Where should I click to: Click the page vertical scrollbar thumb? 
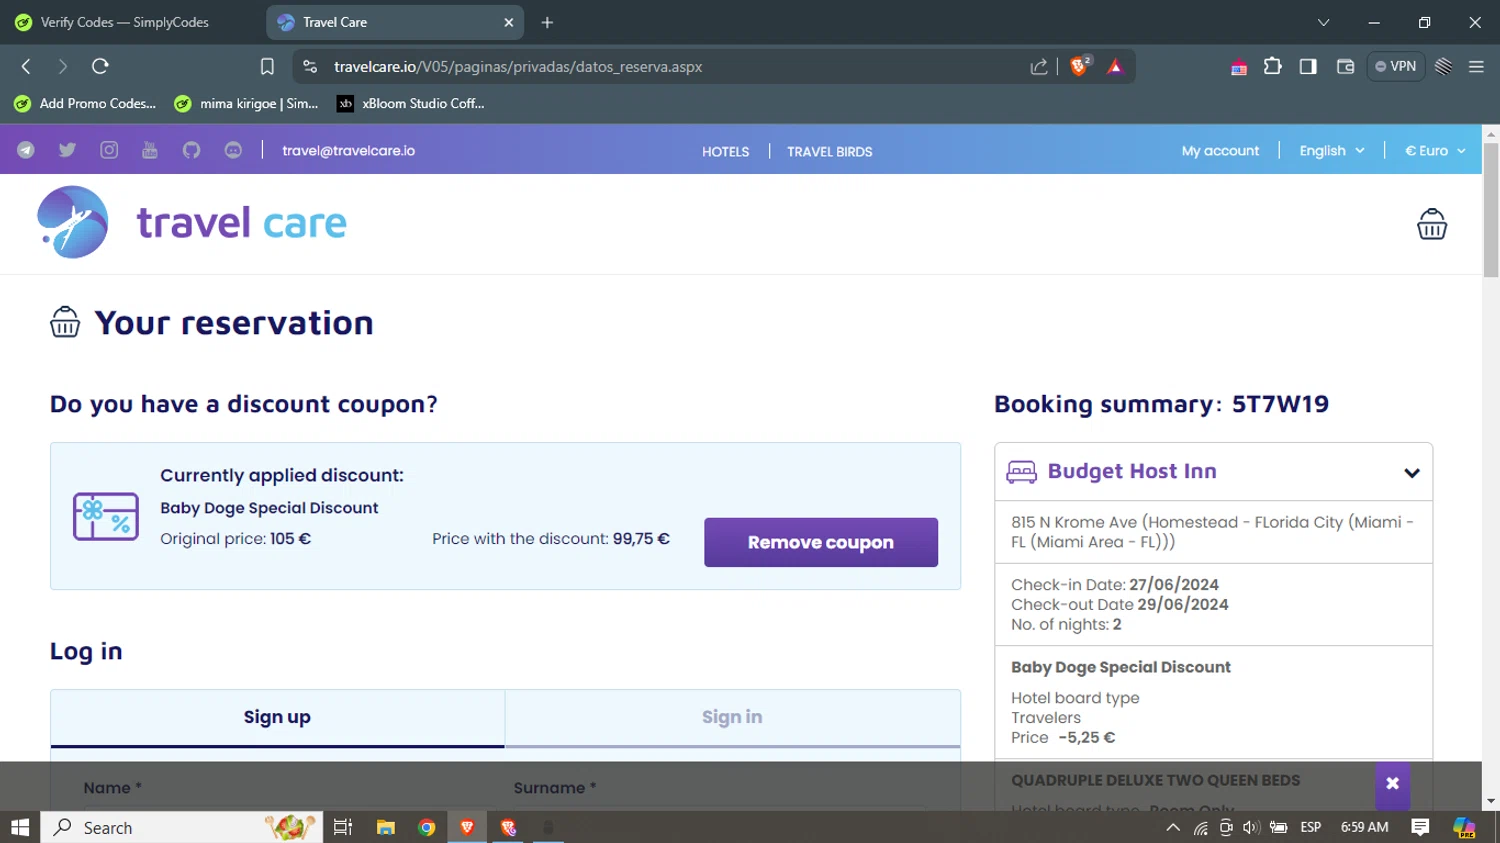[x=1490, y=210]
